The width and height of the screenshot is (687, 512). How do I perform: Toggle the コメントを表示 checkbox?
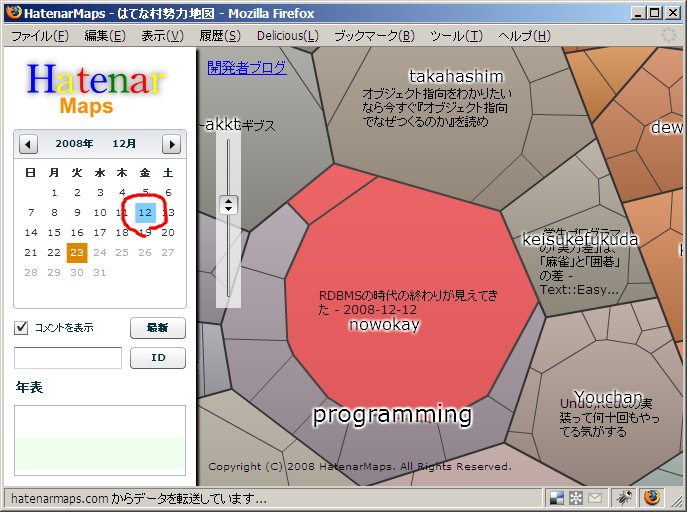[21, 328]
